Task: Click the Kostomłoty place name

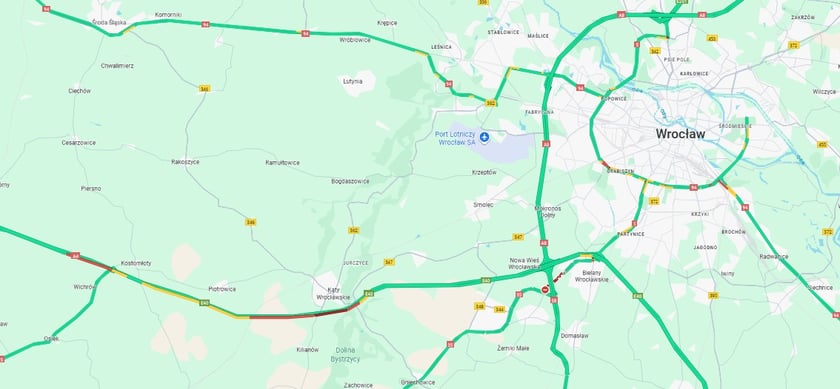Action: click(136, 263)
